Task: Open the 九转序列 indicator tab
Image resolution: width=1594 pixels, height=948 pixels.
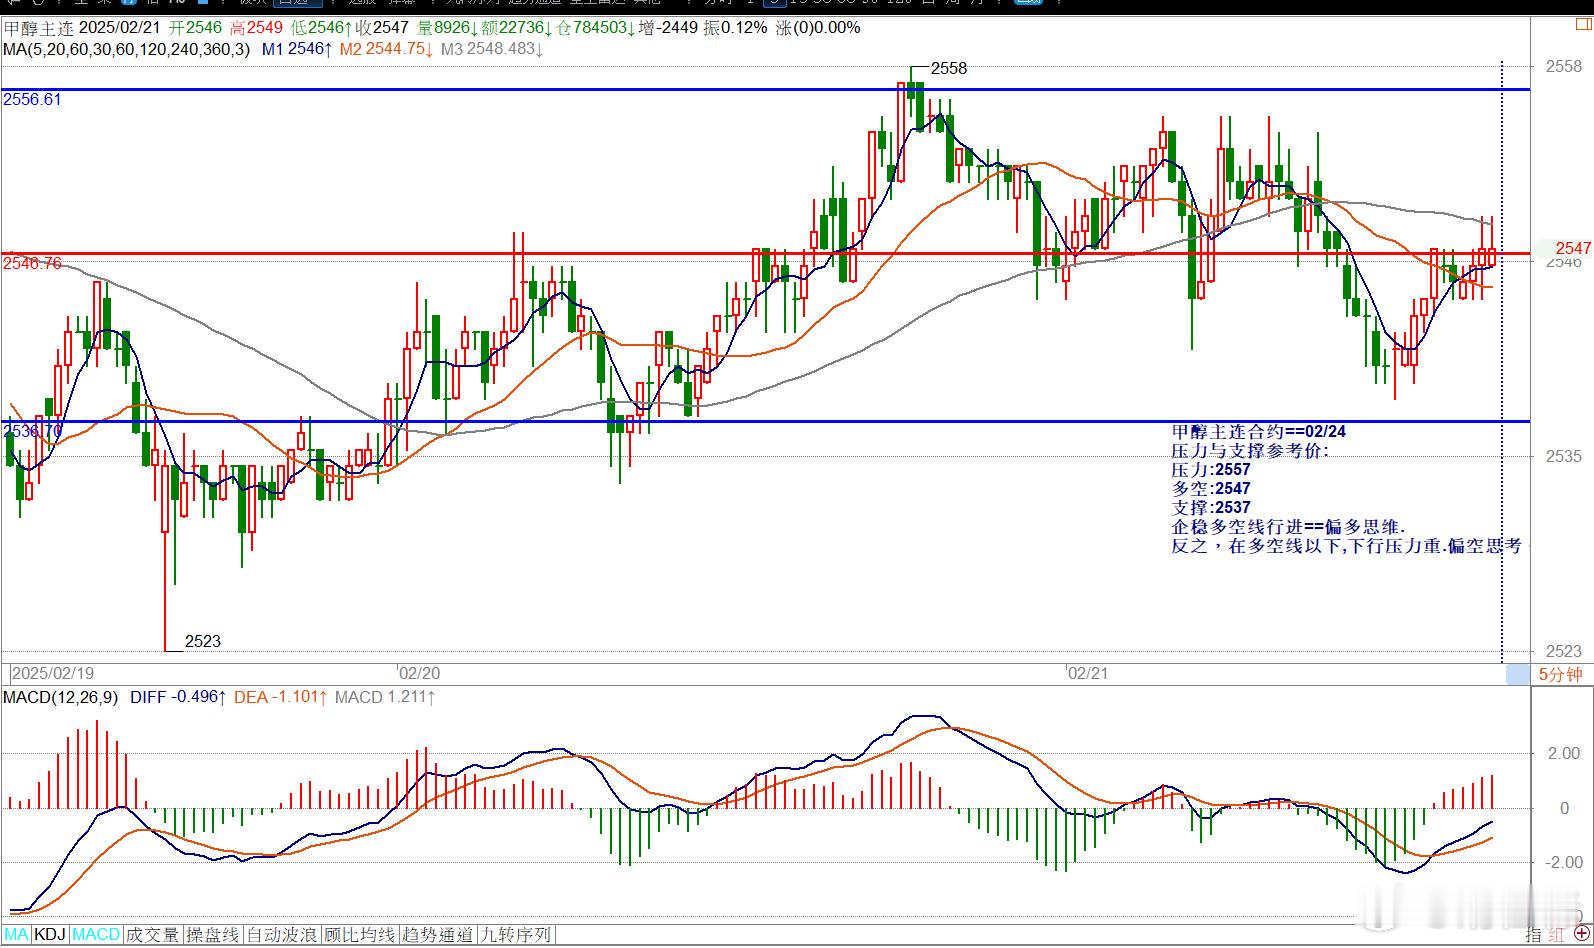Action: point(515,935)
